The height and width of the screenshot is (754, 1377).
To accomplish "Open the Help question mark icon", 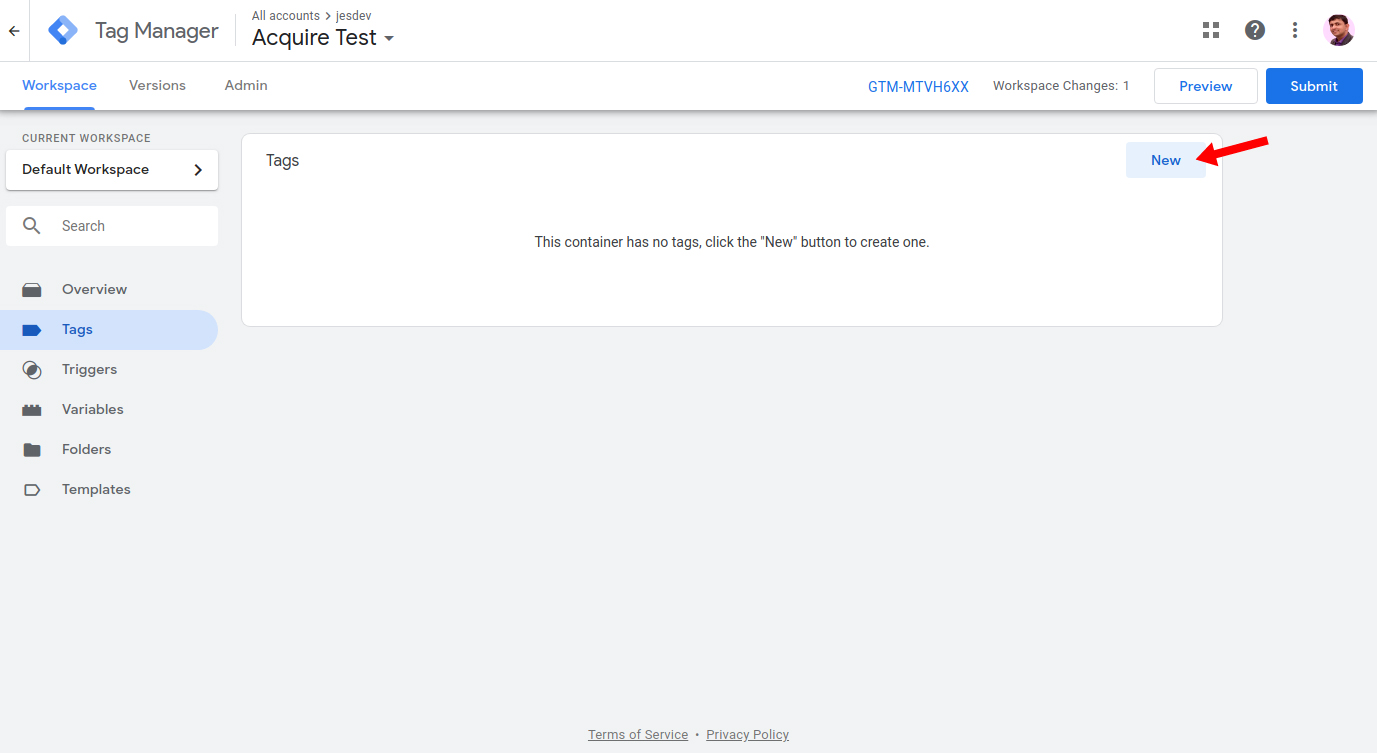I will tap(1255, 30).
